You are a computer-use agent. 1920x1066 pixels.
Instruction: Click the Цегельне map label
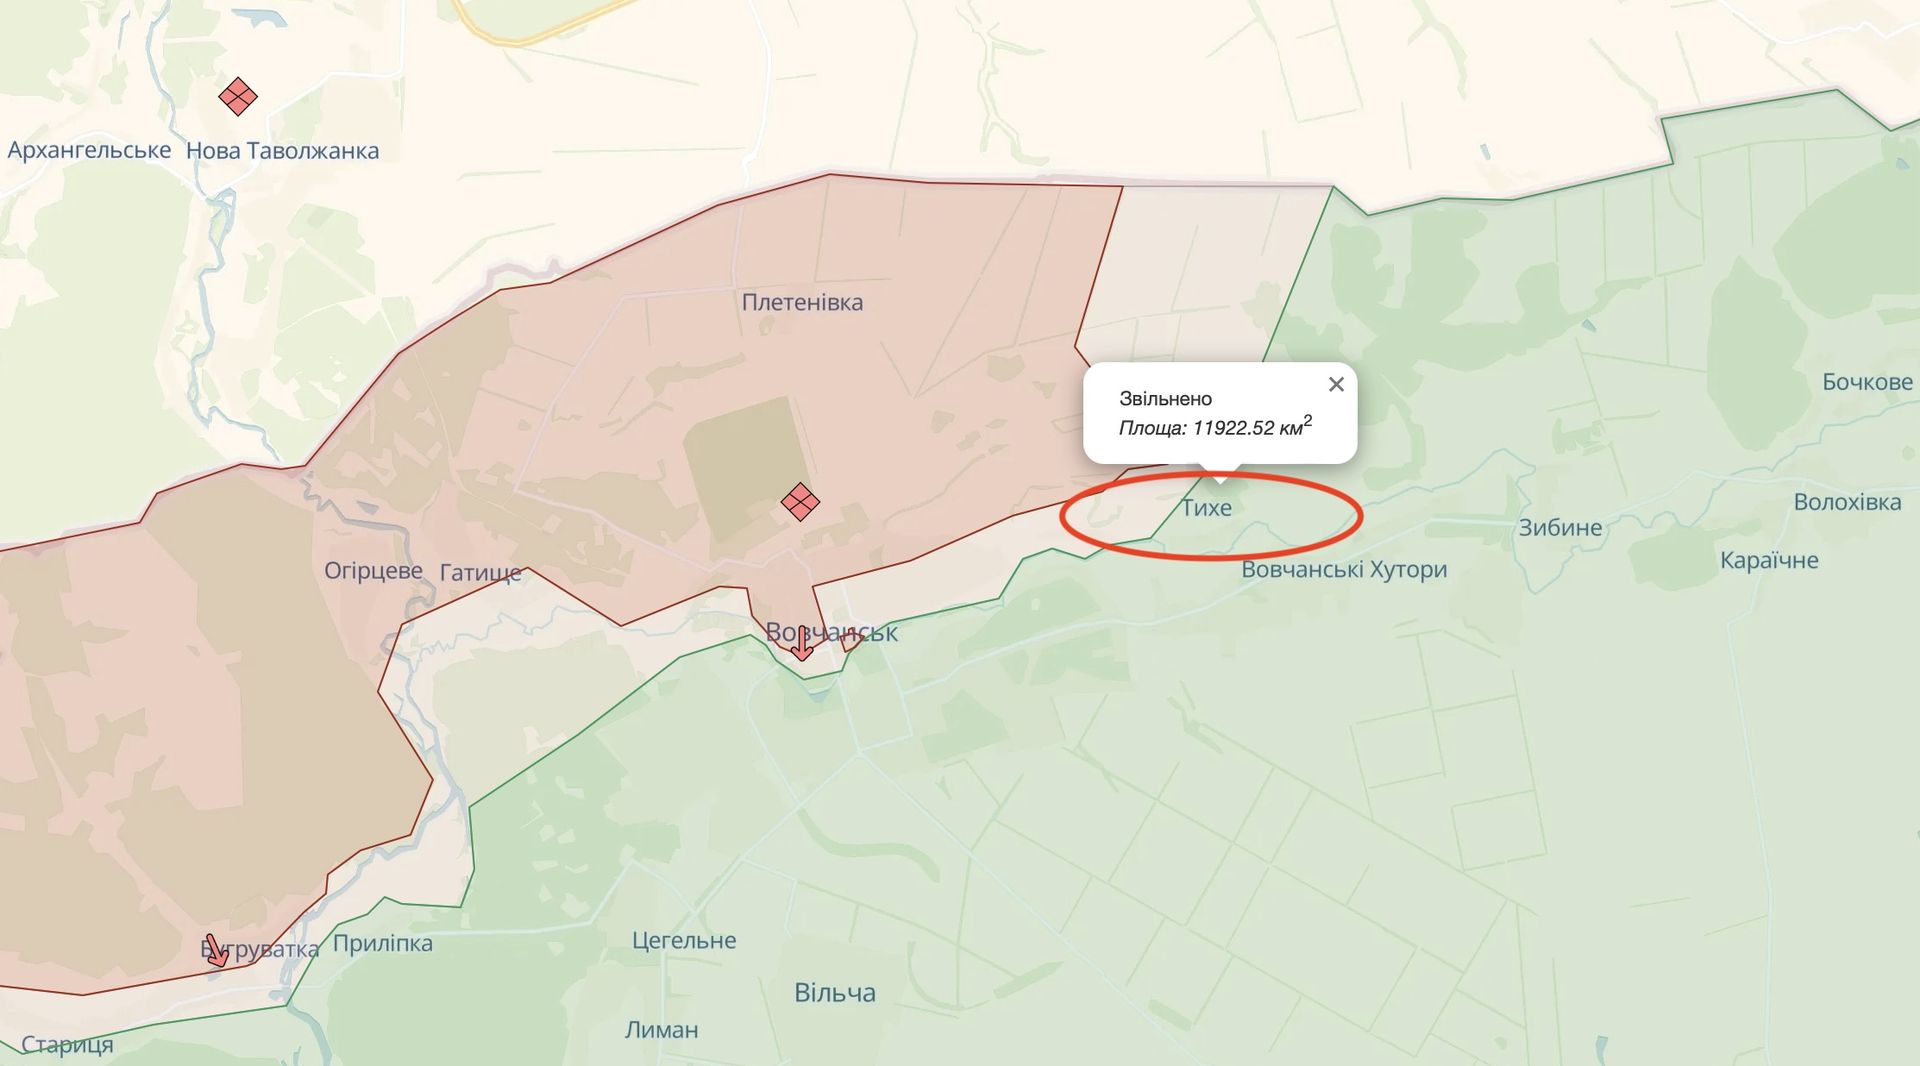tap(684, 941)
